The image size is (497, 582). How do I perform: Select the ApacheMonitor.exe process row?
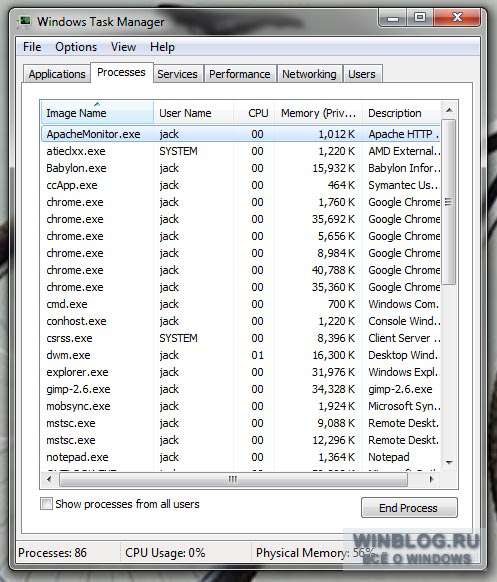pos(241,134)
